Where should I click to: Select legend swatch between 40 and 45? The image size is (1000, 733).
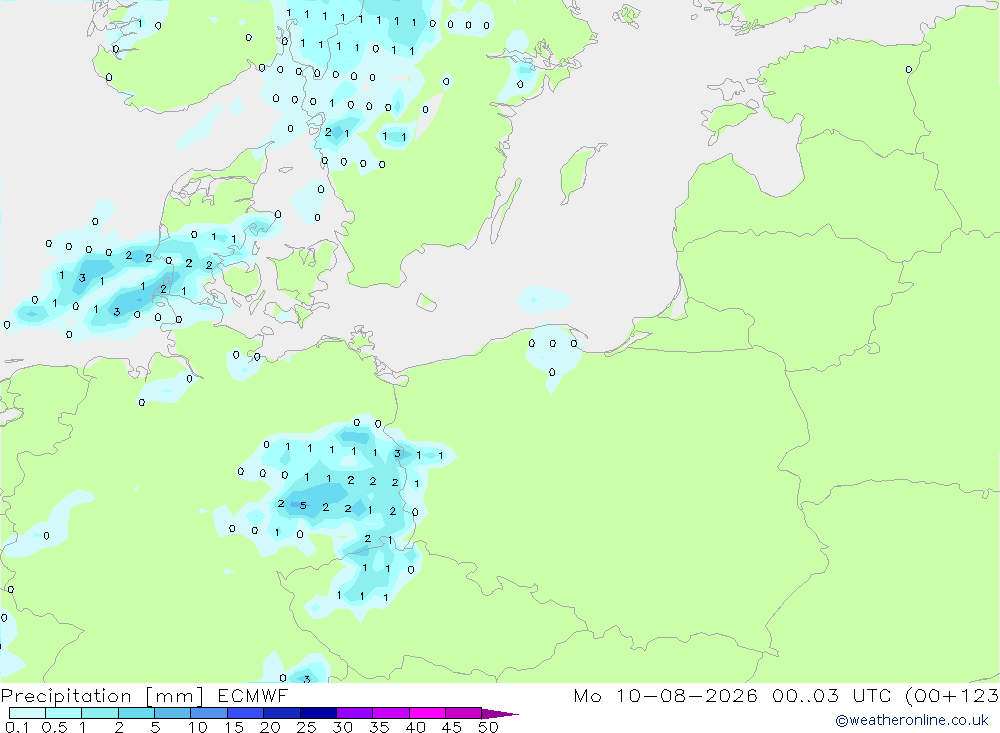(427, 713)
